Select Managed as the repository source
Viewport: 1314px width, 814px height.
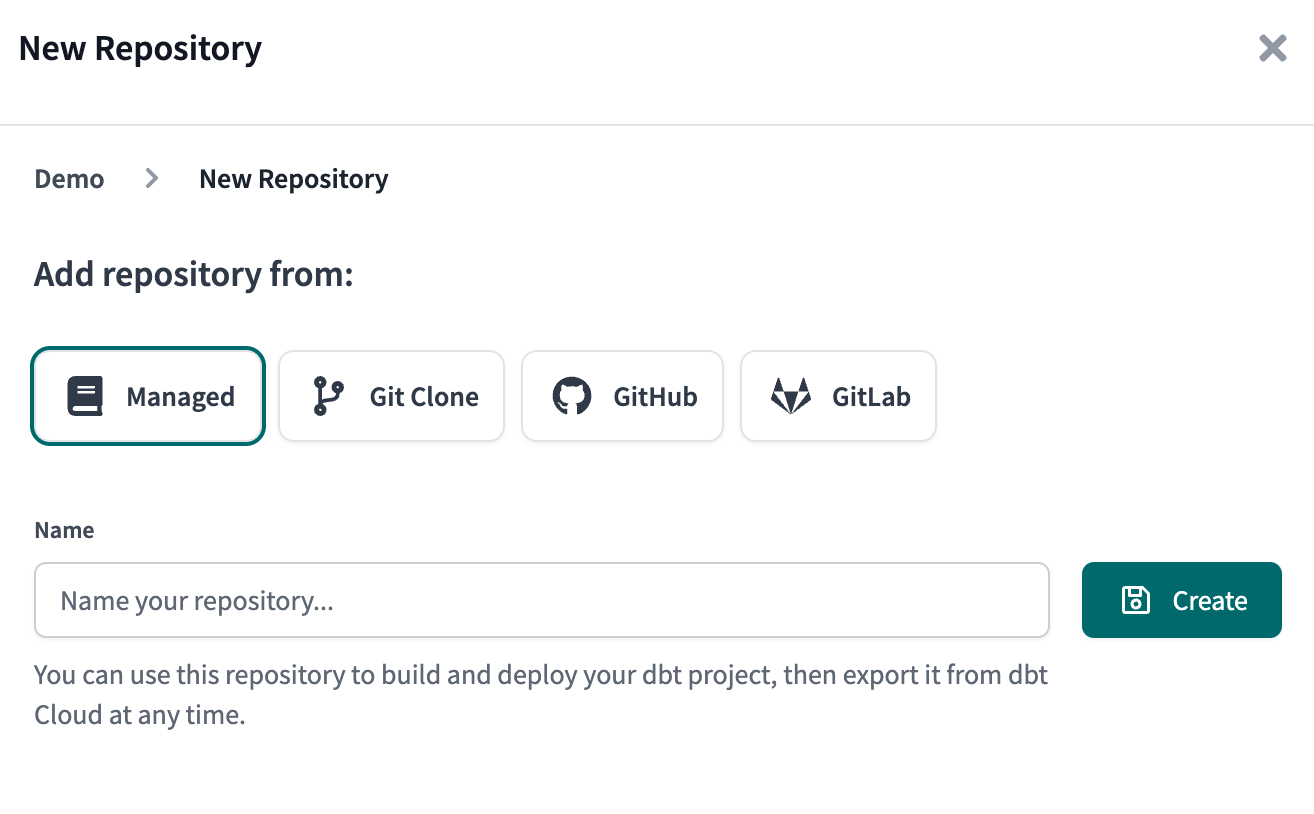point(148,396)
